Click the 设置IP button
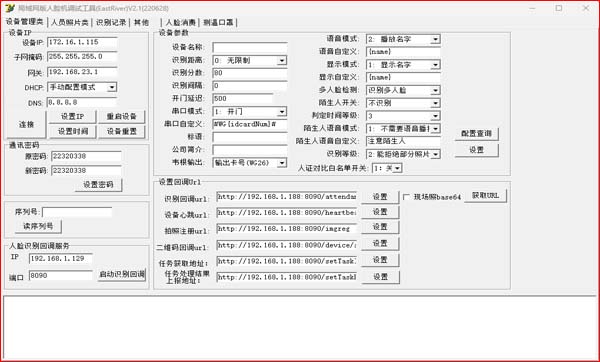Viewport: 600px width, 362px height. pyautogui.click(x=72, y=116)
